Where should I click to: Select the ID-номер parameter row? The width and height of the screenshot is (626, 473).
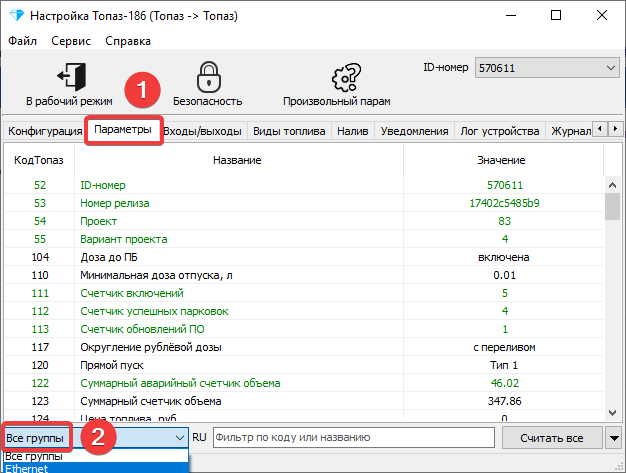click(x=304, y=185)
